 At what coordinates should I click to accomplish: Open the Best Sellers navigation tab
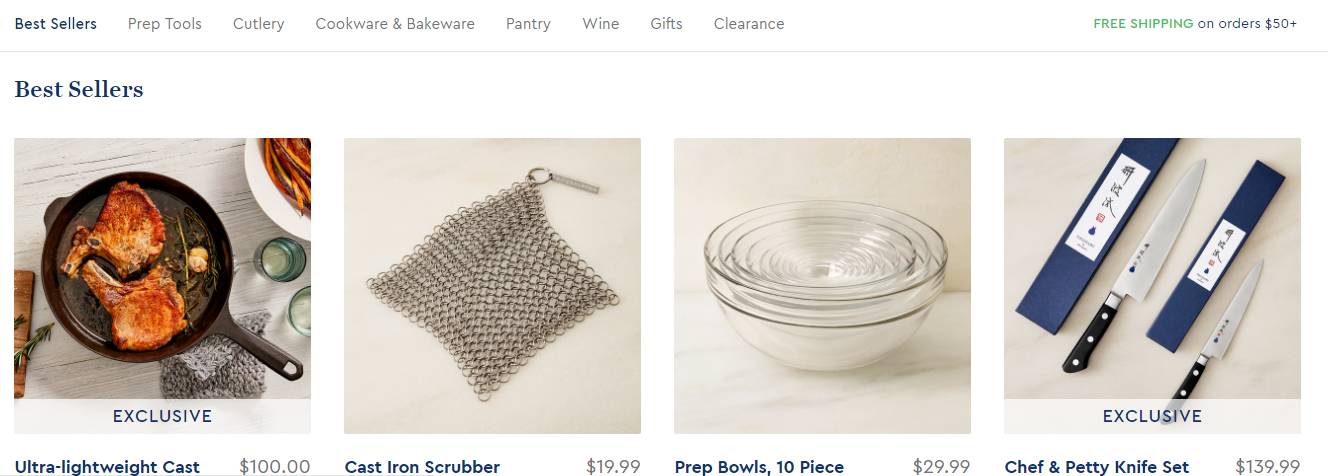[x=55, y=24]
